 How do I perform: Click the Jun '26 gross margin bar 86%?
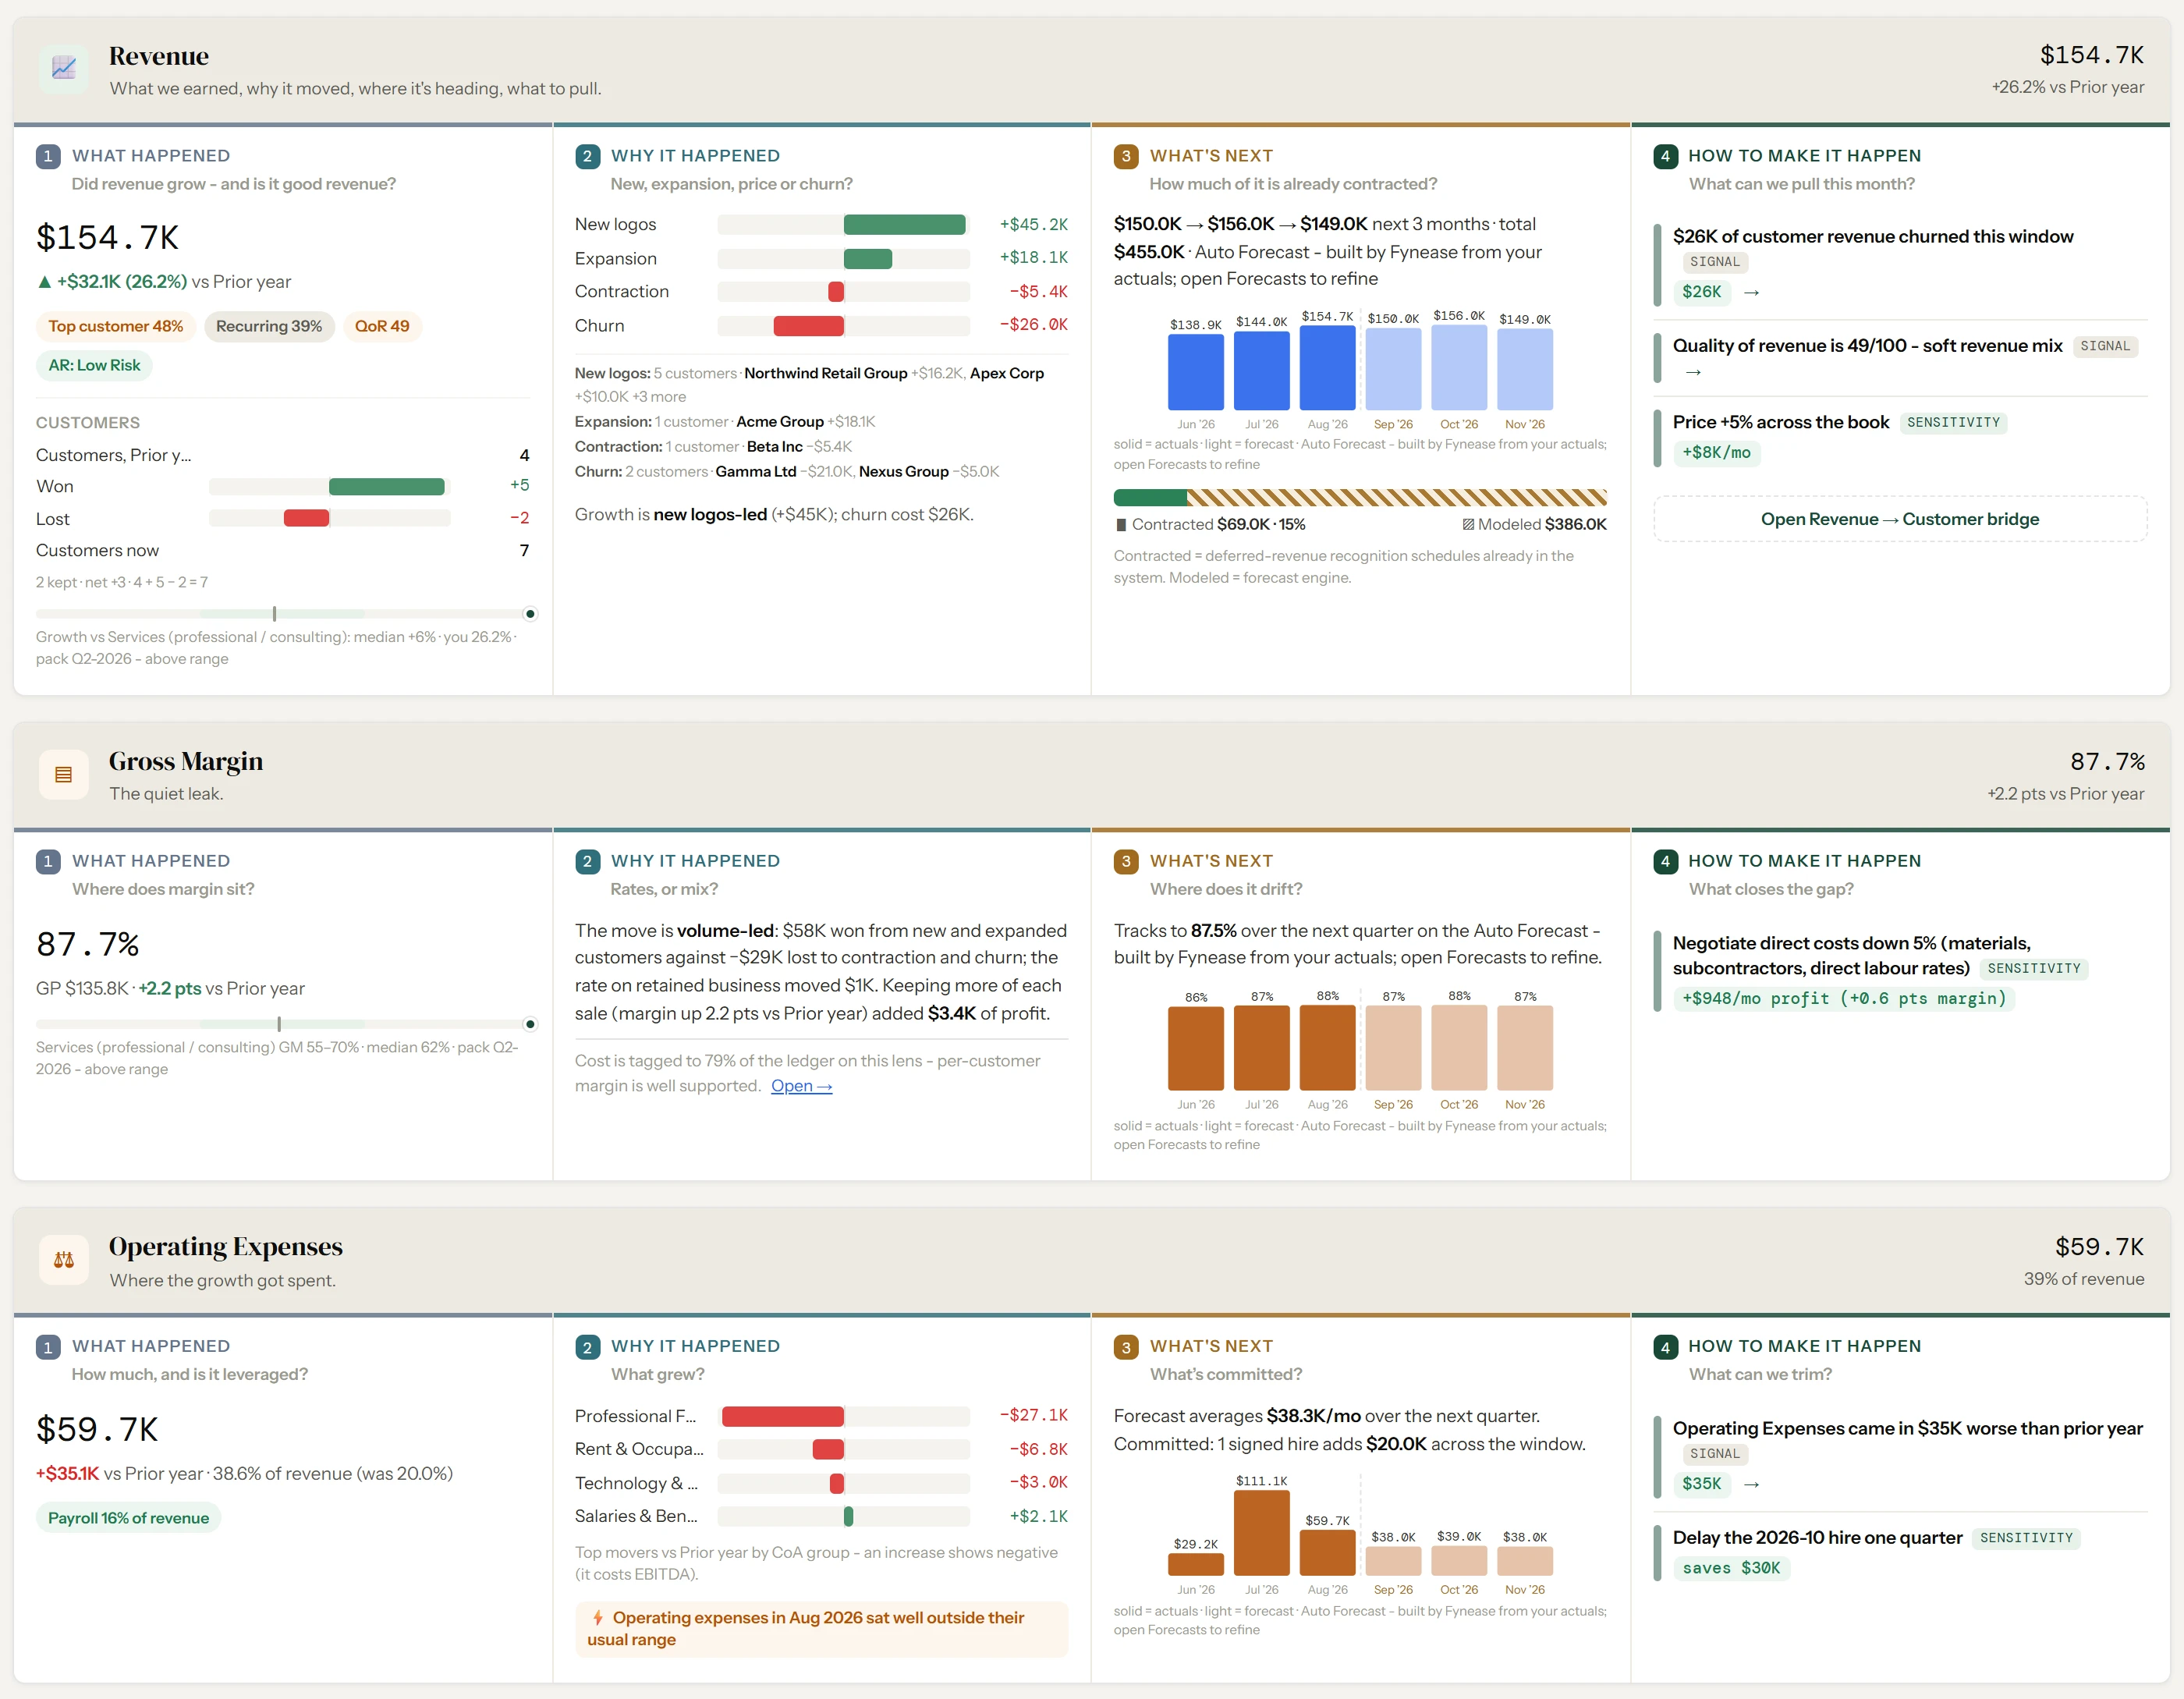[1195, 1048]
